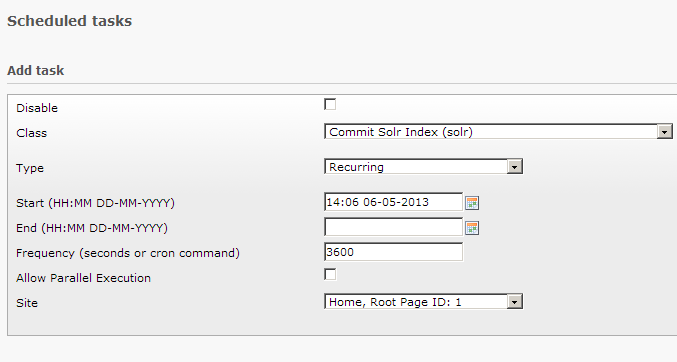Click the Scheduled tasks heading
677x362 pixels.
click(x=70, y=21)
